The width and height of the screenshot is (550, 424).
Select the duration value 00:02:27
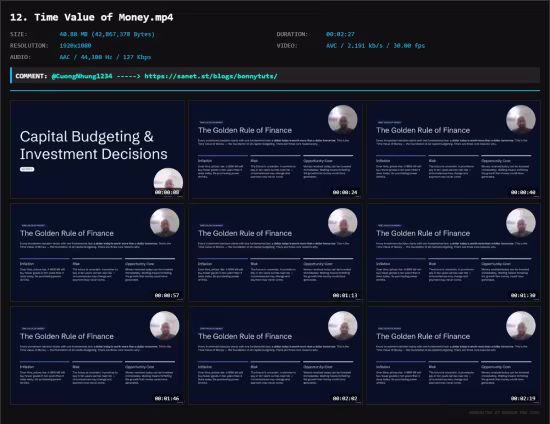coord(340,34)
